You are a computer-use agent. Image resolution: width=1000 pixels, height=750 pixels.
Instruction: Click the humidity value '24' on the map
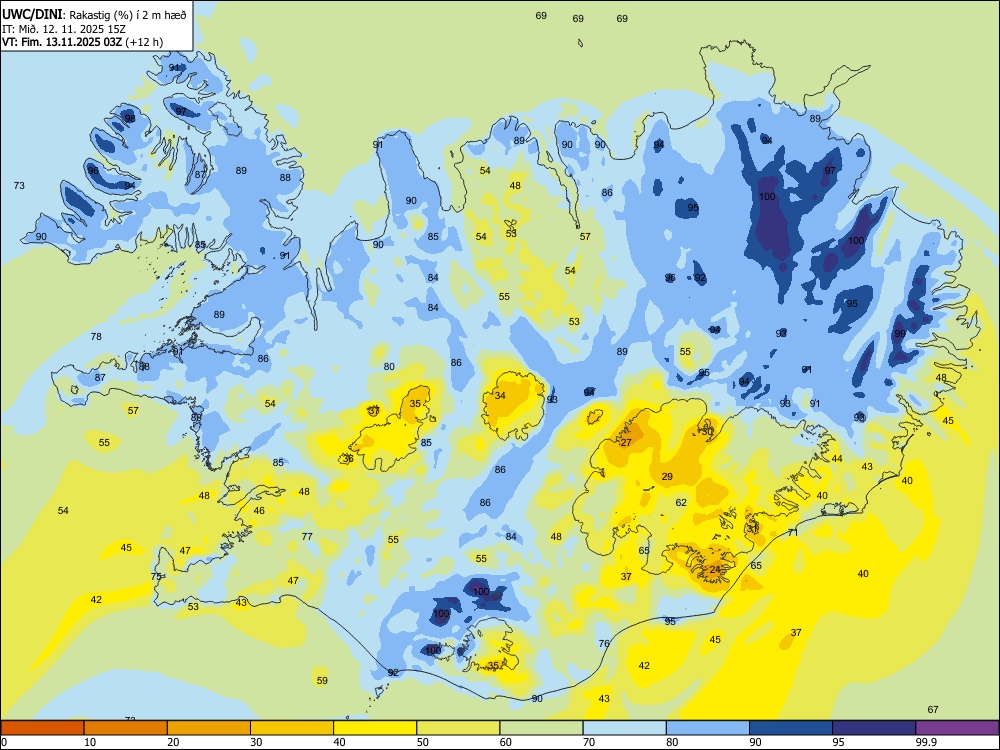click(x=715, y=570)
